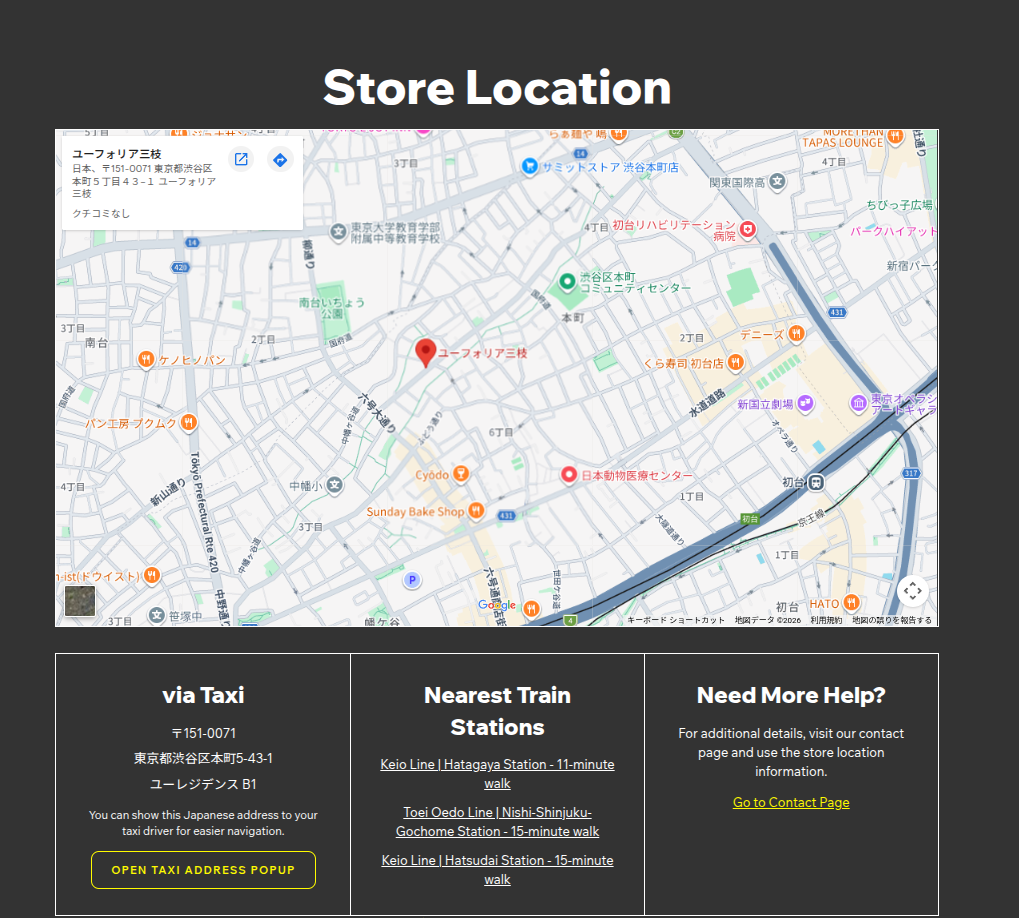The width and height of the screenshot is (1019, 918).
Task: Open the larger map view icon
Action: coord(241,160)
